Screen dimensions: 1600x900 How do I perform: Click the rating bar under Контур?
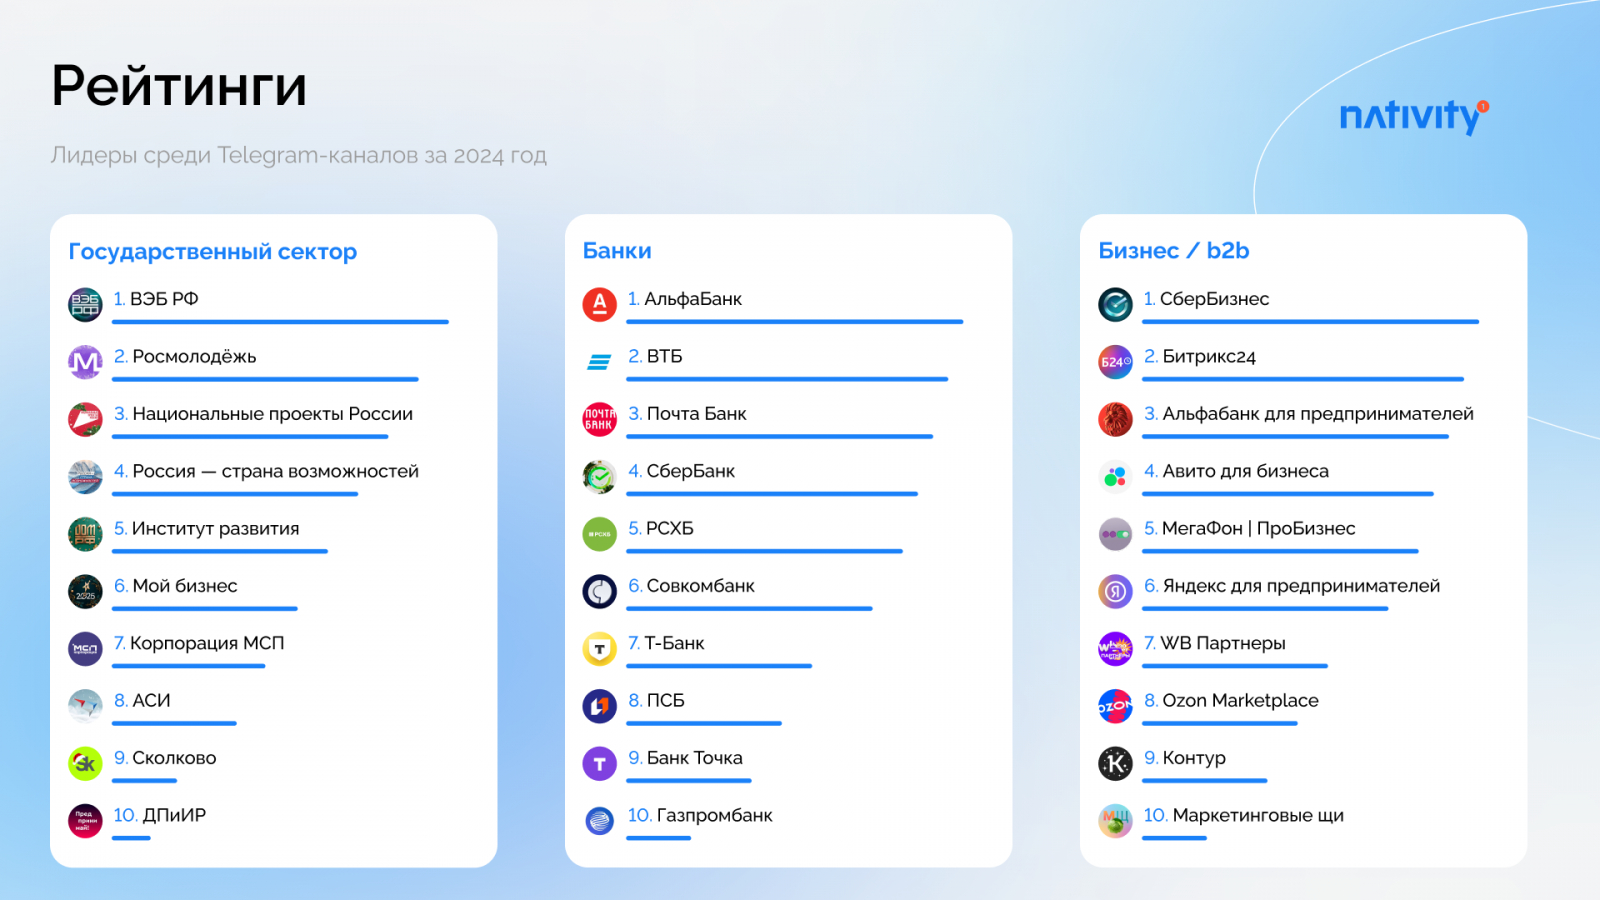pos(1205,781)
